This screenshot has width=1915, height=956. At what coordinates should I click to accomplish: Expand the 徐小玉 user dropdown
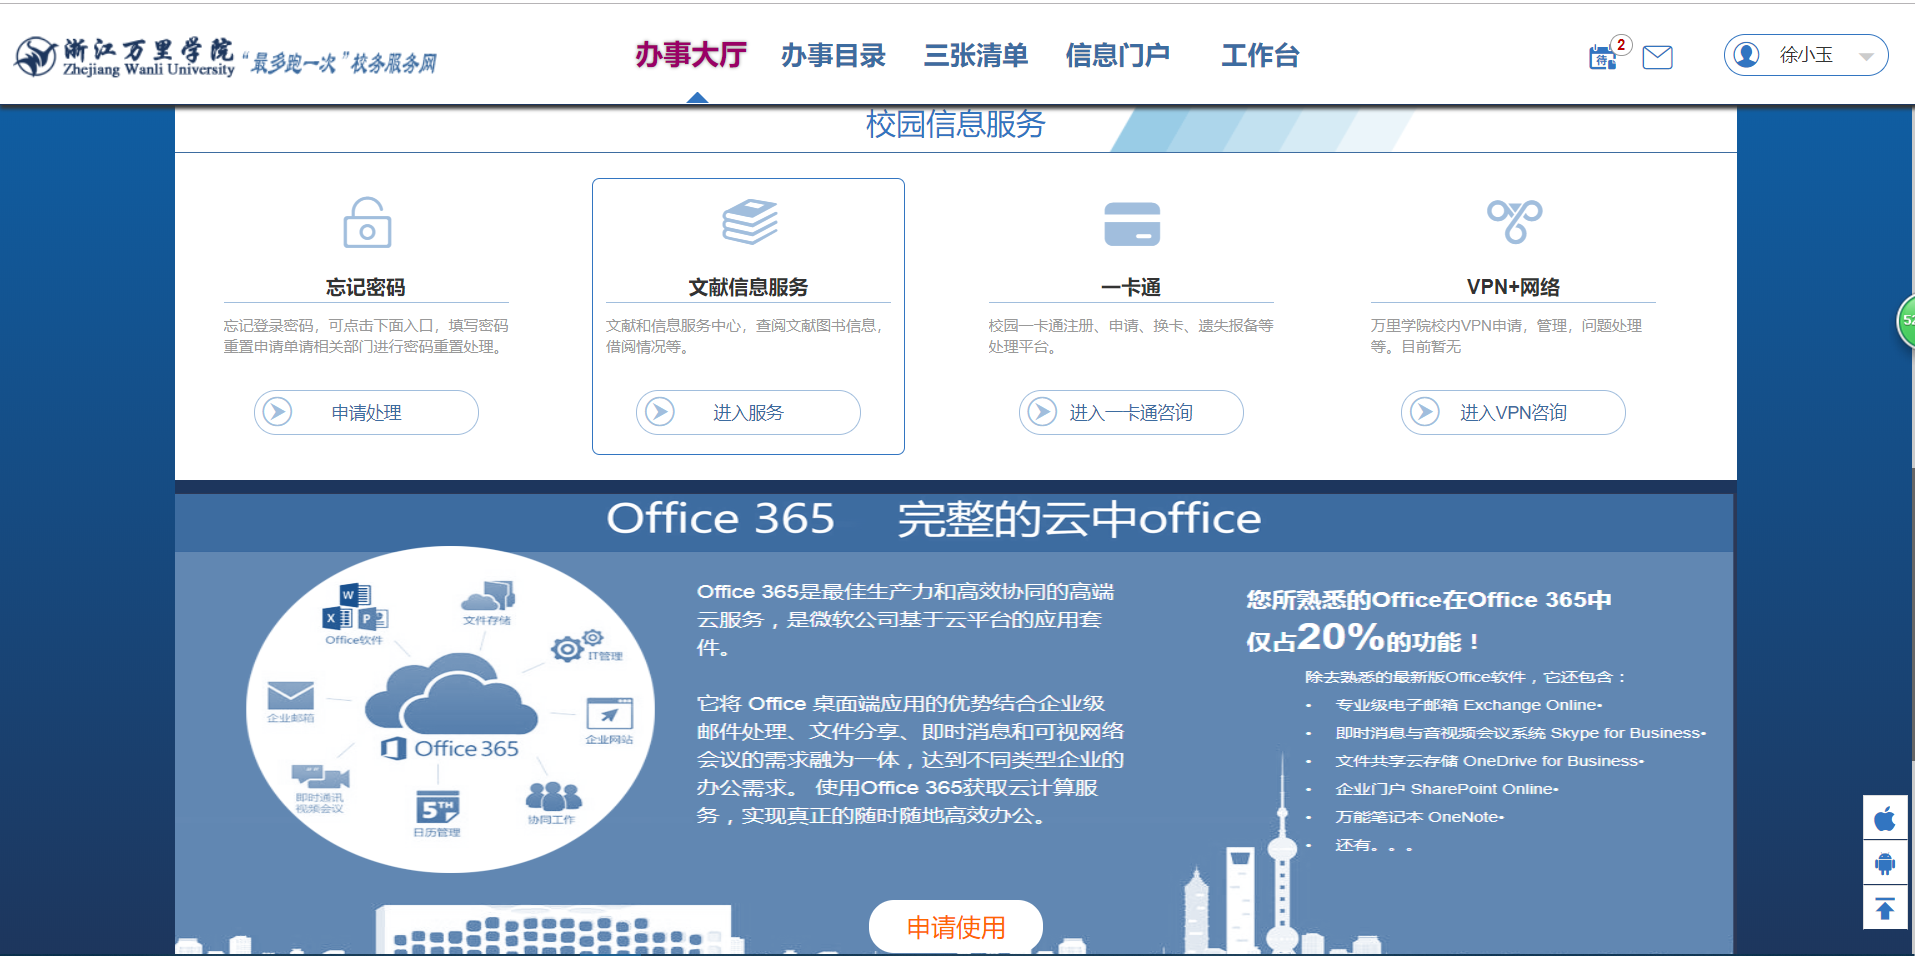[1865, 56]
